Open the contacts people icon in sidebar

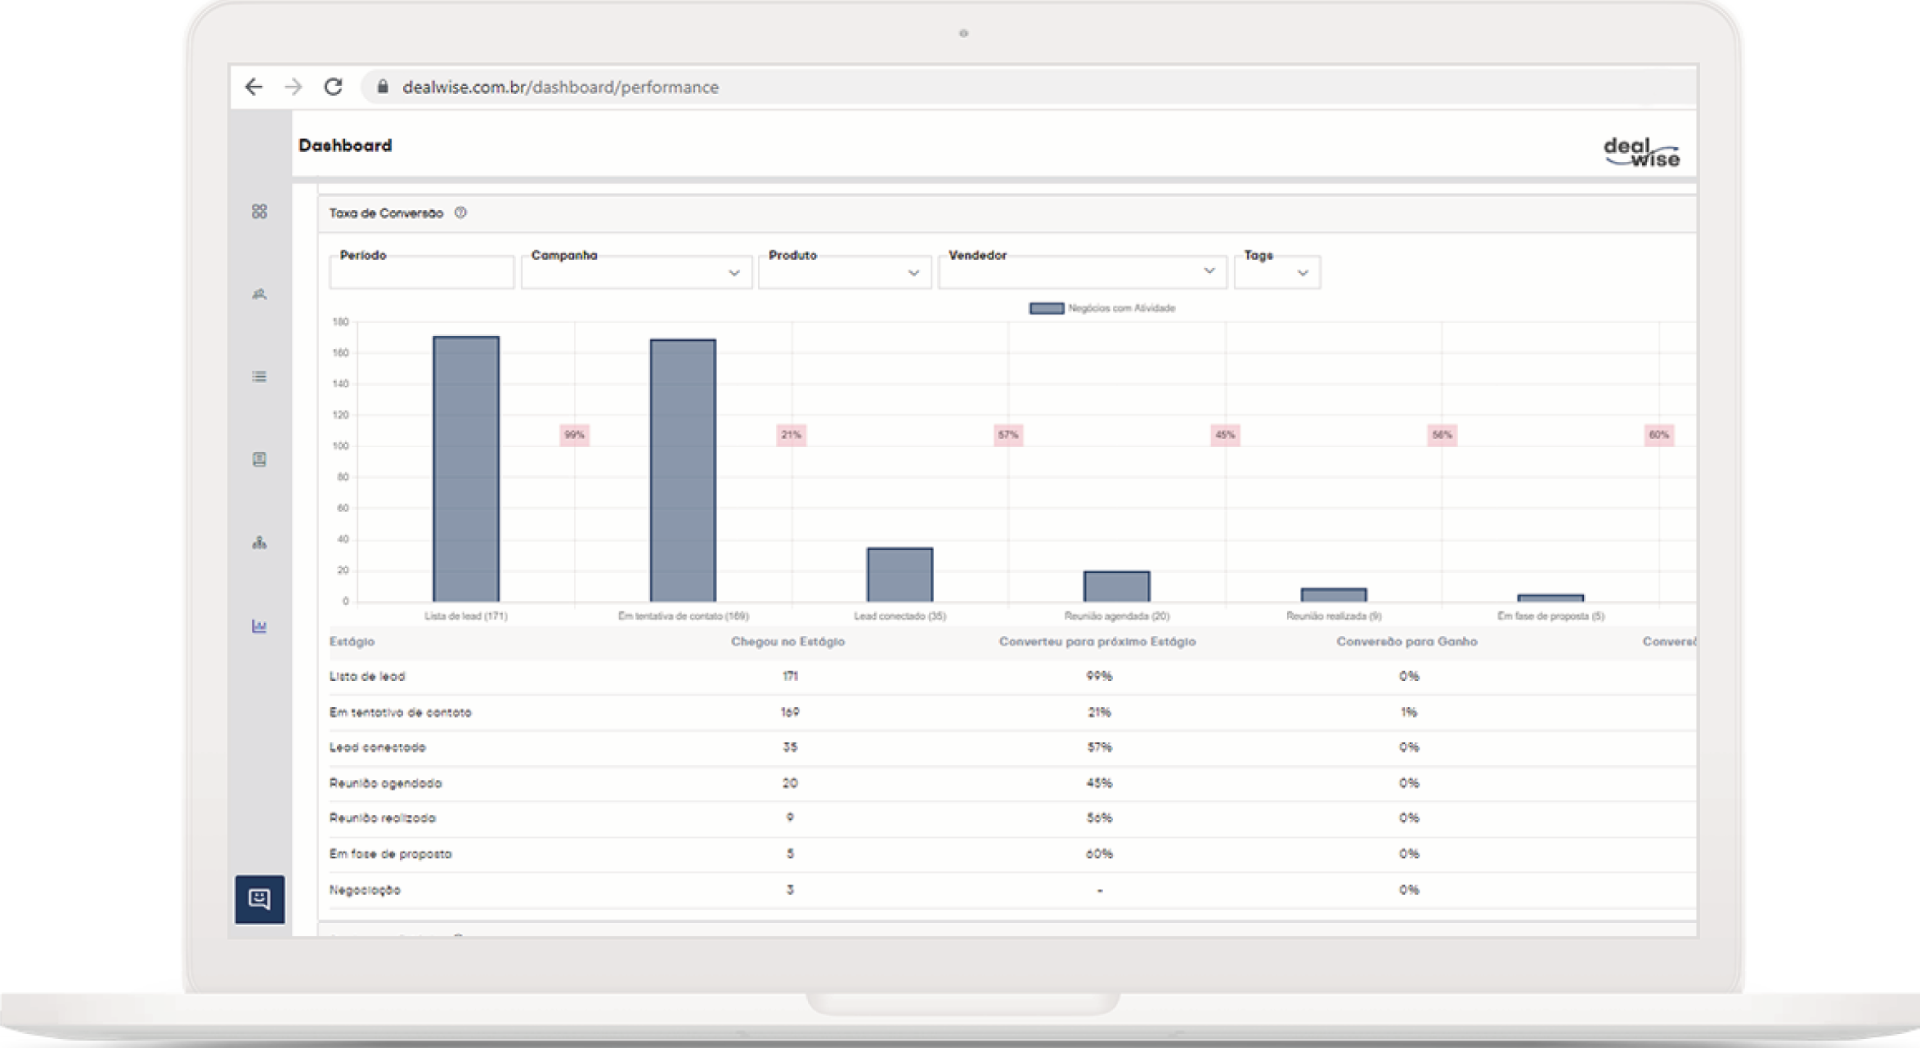[x=259, y=295]
